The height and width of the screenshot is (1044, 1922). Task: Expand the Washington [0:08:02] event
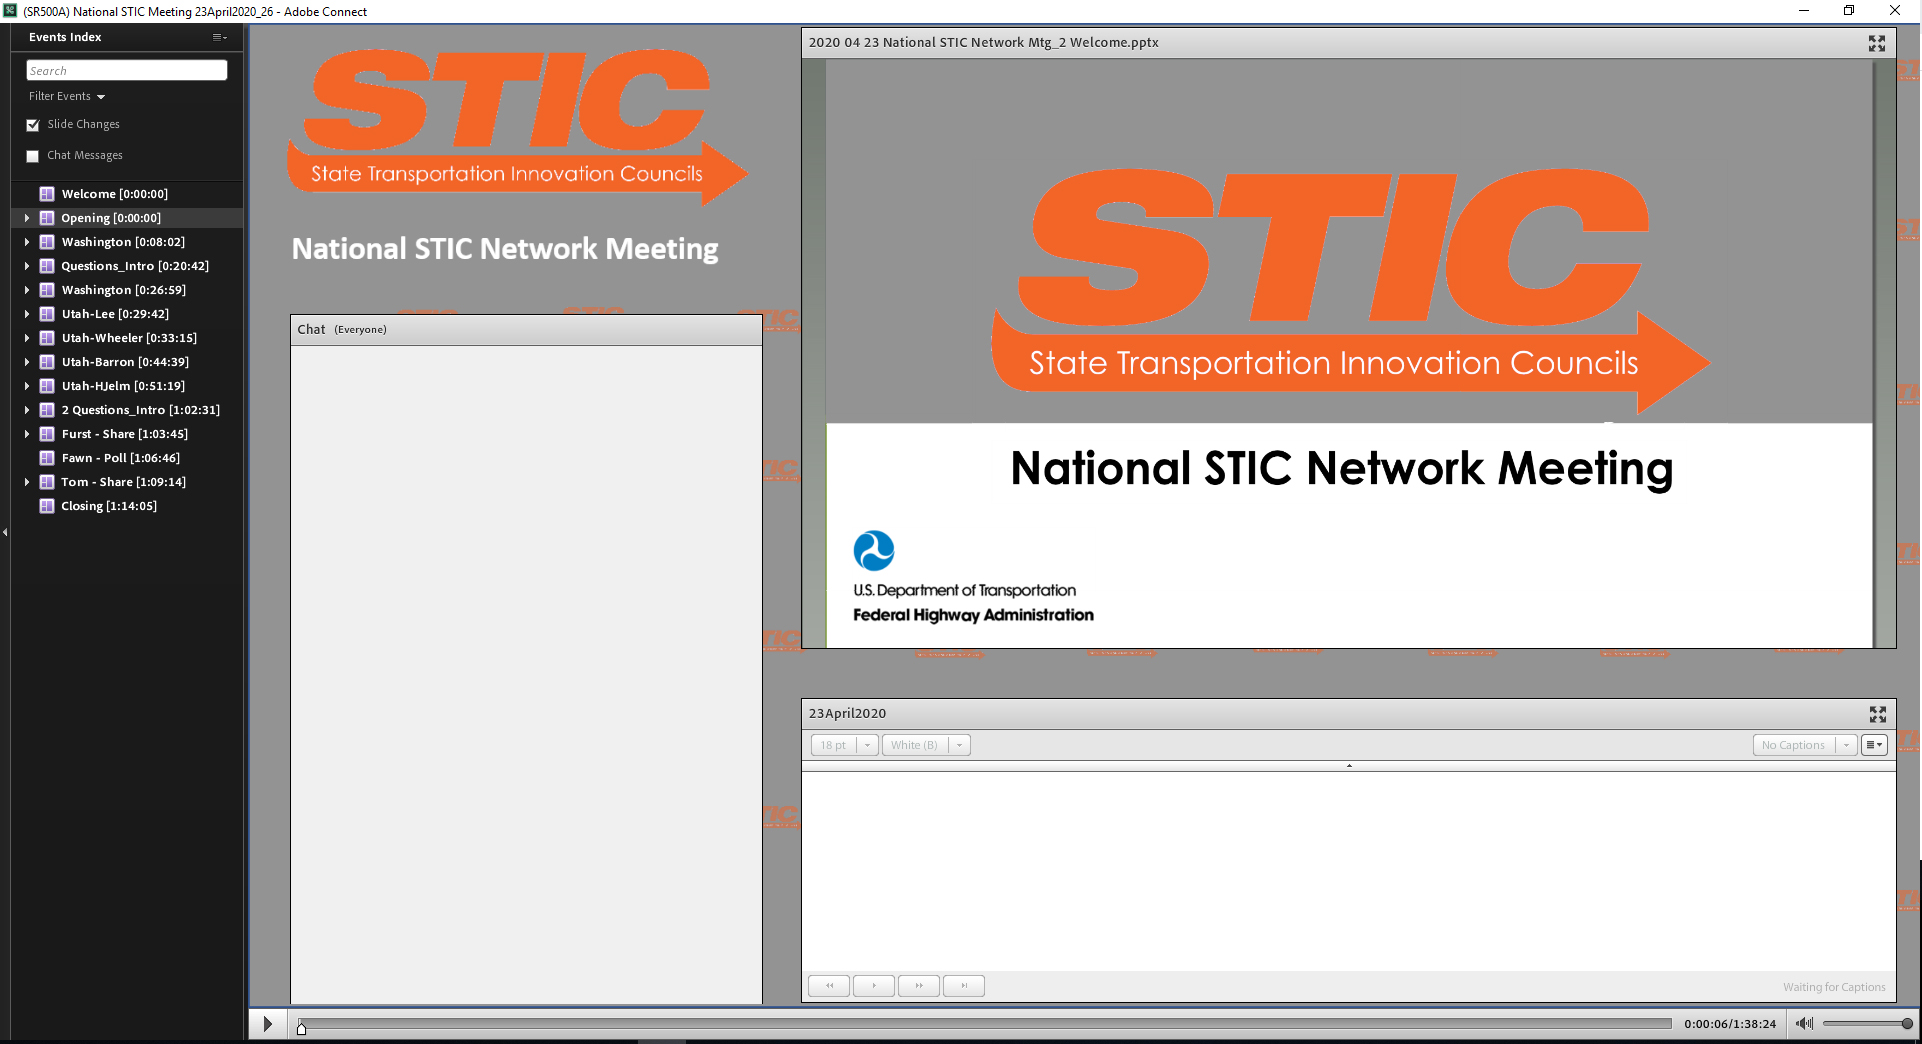point(27,241)
